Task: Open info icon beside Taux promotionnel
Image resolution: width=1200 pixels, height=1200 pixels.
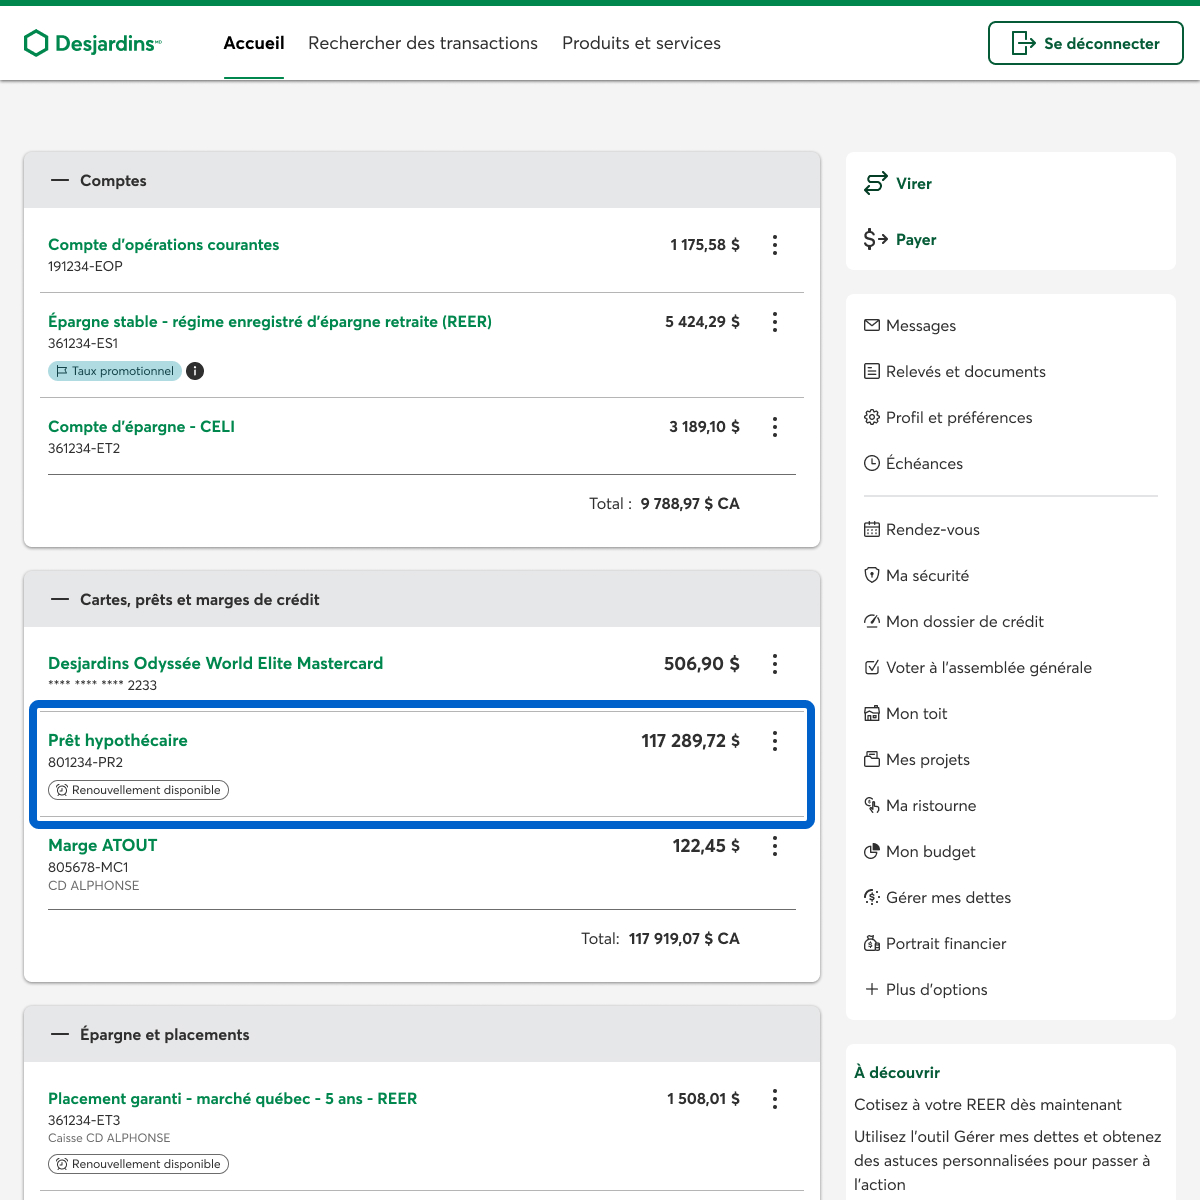Action: point(195,371)
